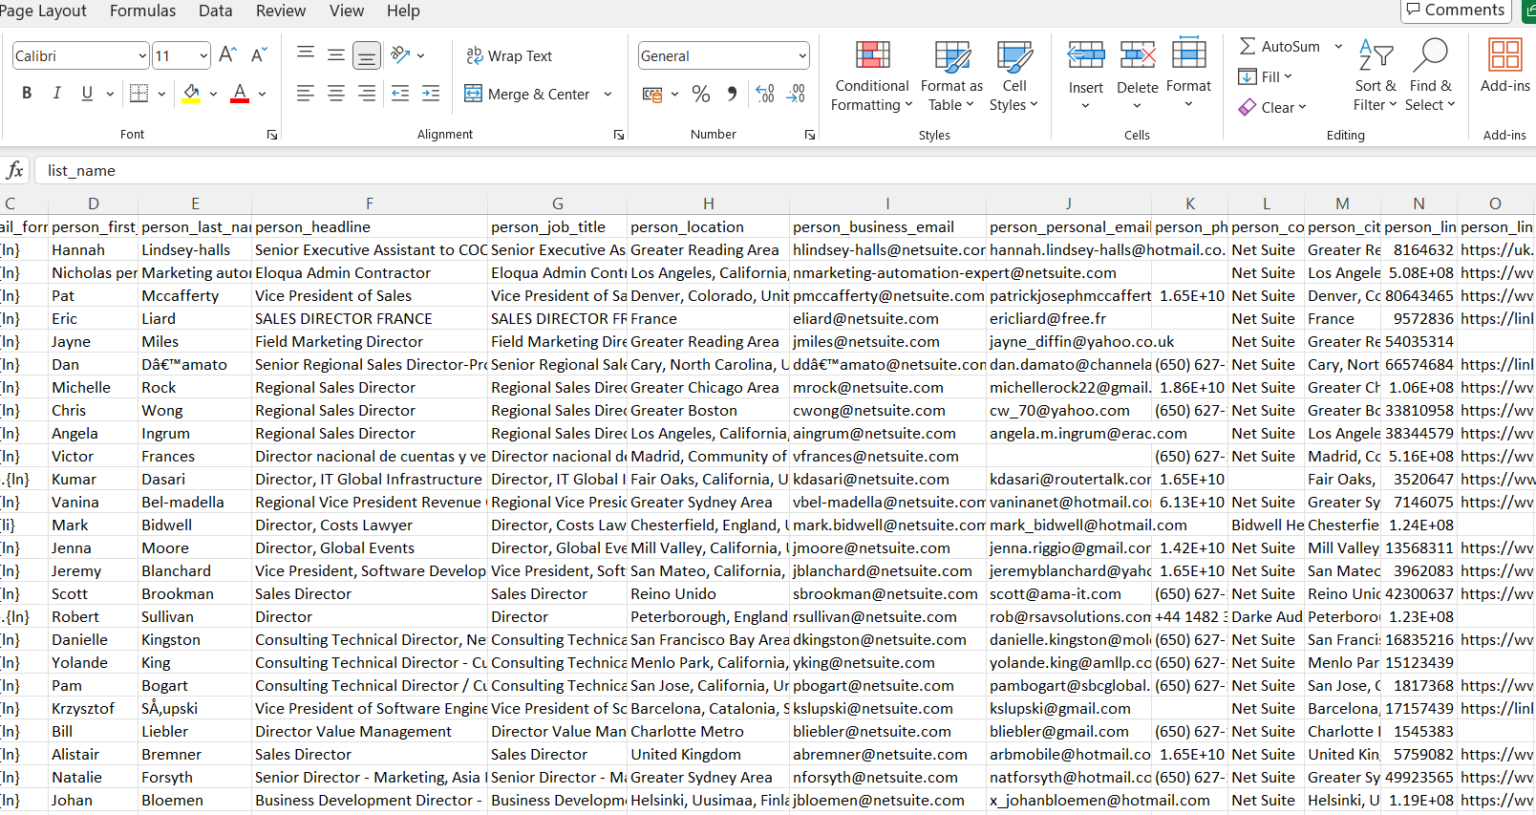The image size is (1536, 815).
Task: Click the Comments button
Action: pyautogui.click(x=1455, y=10)
